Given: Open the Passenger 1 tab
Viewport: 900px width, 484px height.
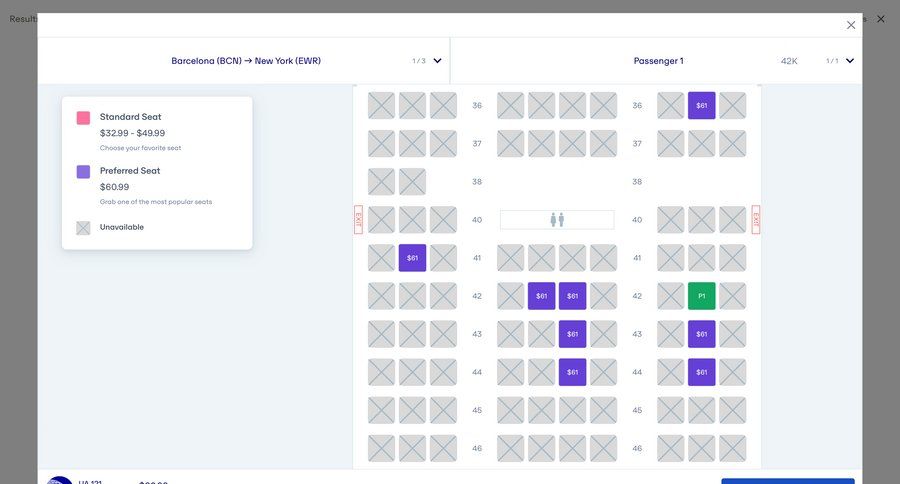Looking at the screenshot, I should click(x=658, y=61).
